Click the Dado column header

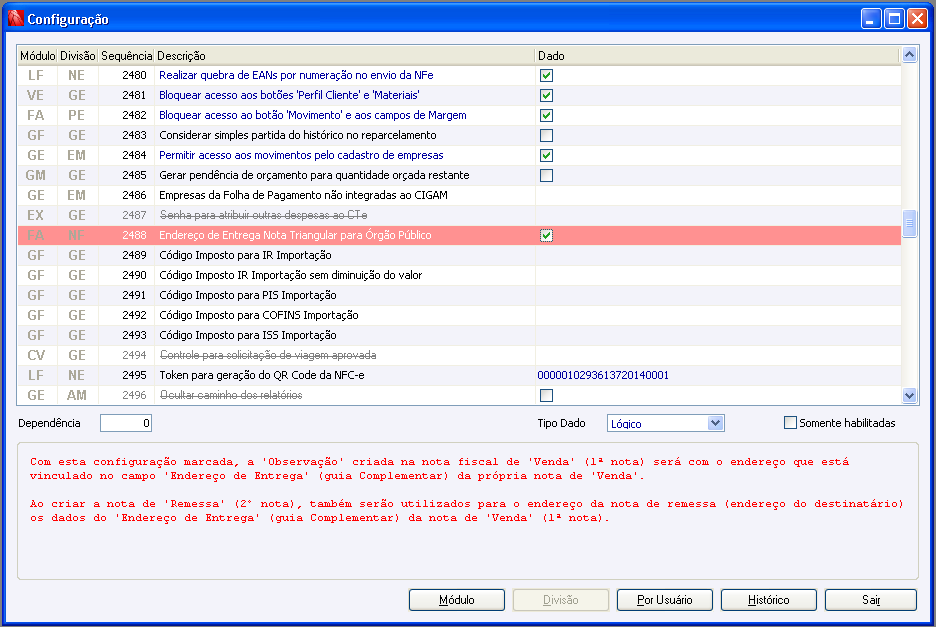coord(716,56)
